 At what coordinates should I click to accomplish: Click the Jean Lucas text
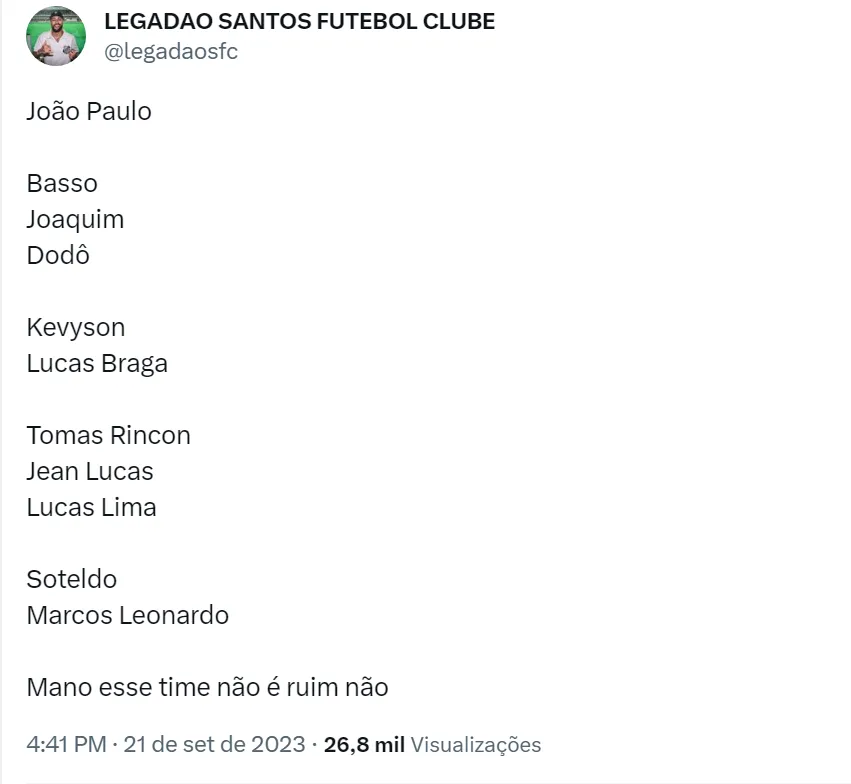pos(90,471)
